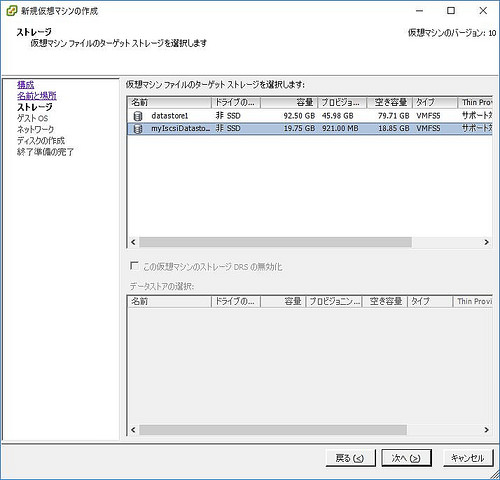The image size is (500, 480).
Task: Click the vSphere wizard title bar icon
Action: (x=12, y=11)
